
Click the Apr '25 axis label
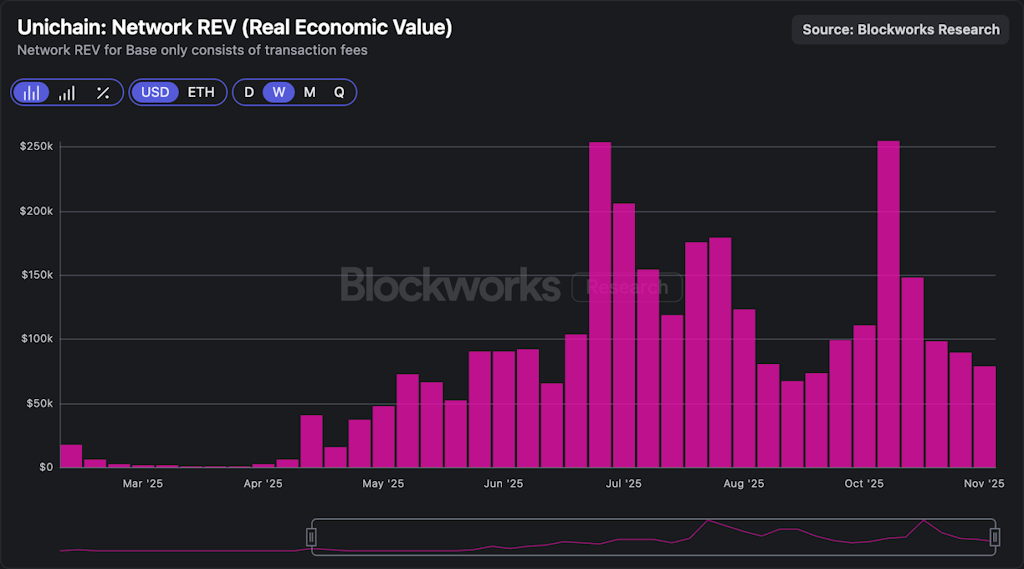pos(263,483)
